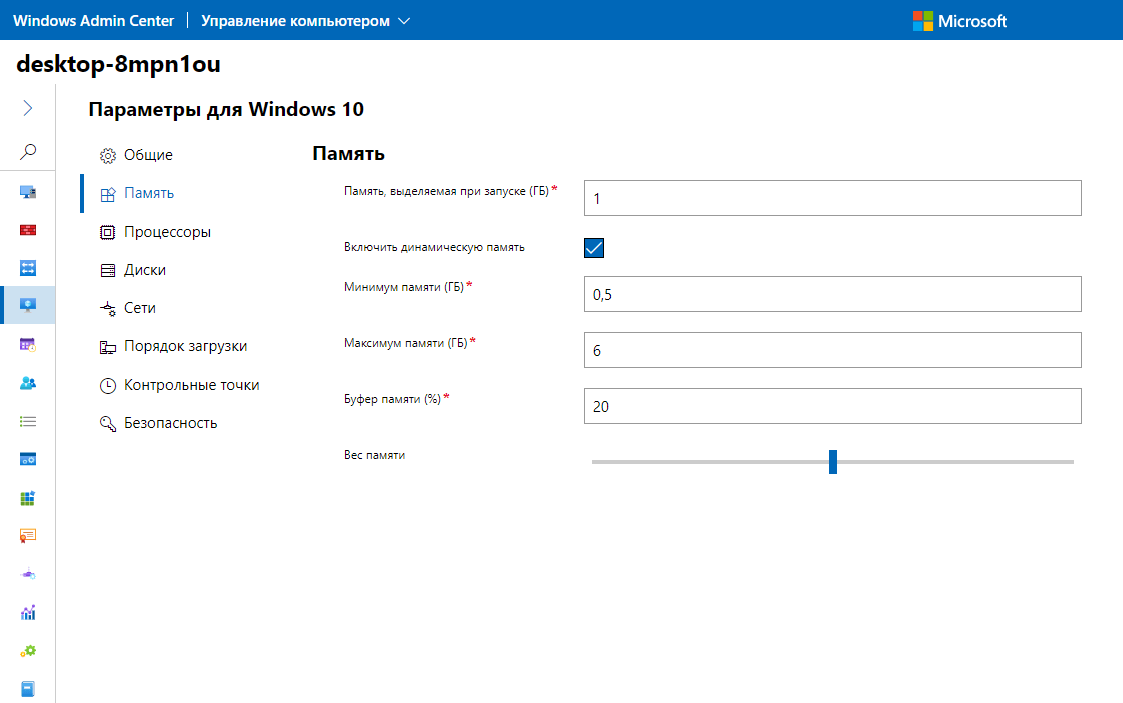This screenshot has height=703, width=1123.
Task: Open the sidebar search magnifier icon
Action: tap(28, 151)
